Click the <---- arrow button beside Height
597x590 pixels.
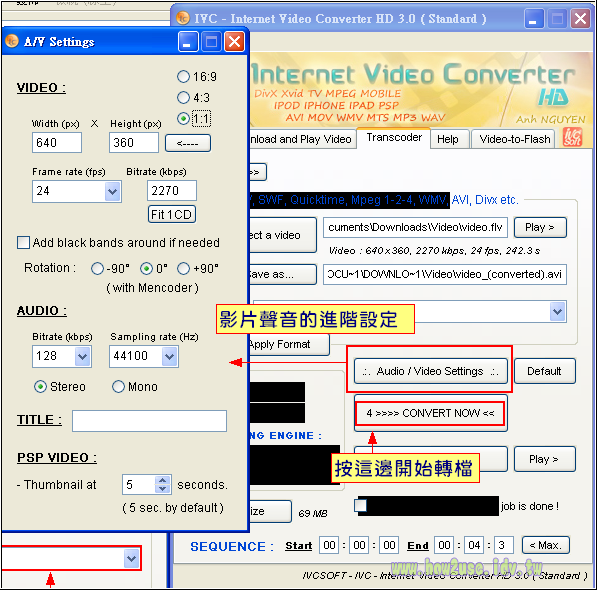188,143
